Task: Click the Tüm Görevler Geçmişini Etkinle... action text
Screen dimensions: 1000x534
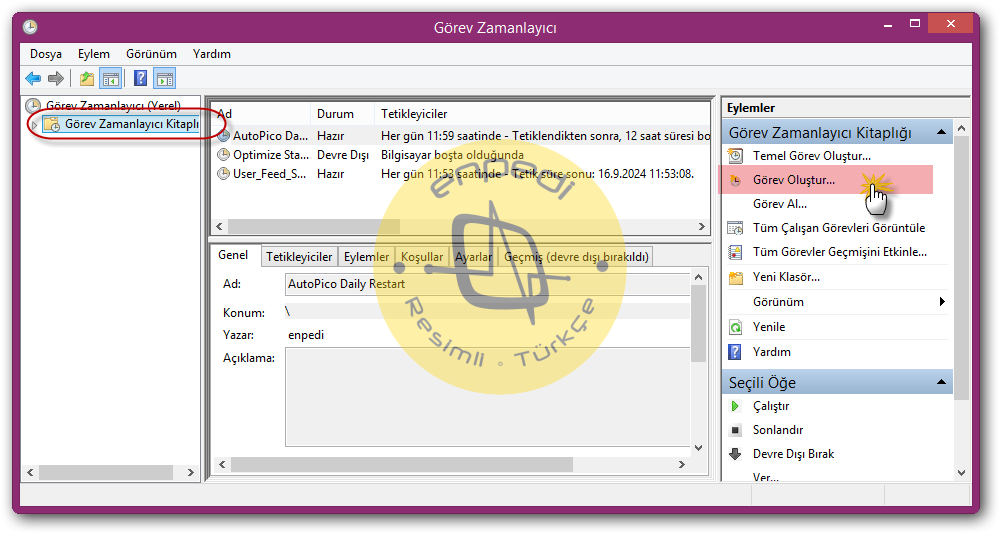Action: 840,252
